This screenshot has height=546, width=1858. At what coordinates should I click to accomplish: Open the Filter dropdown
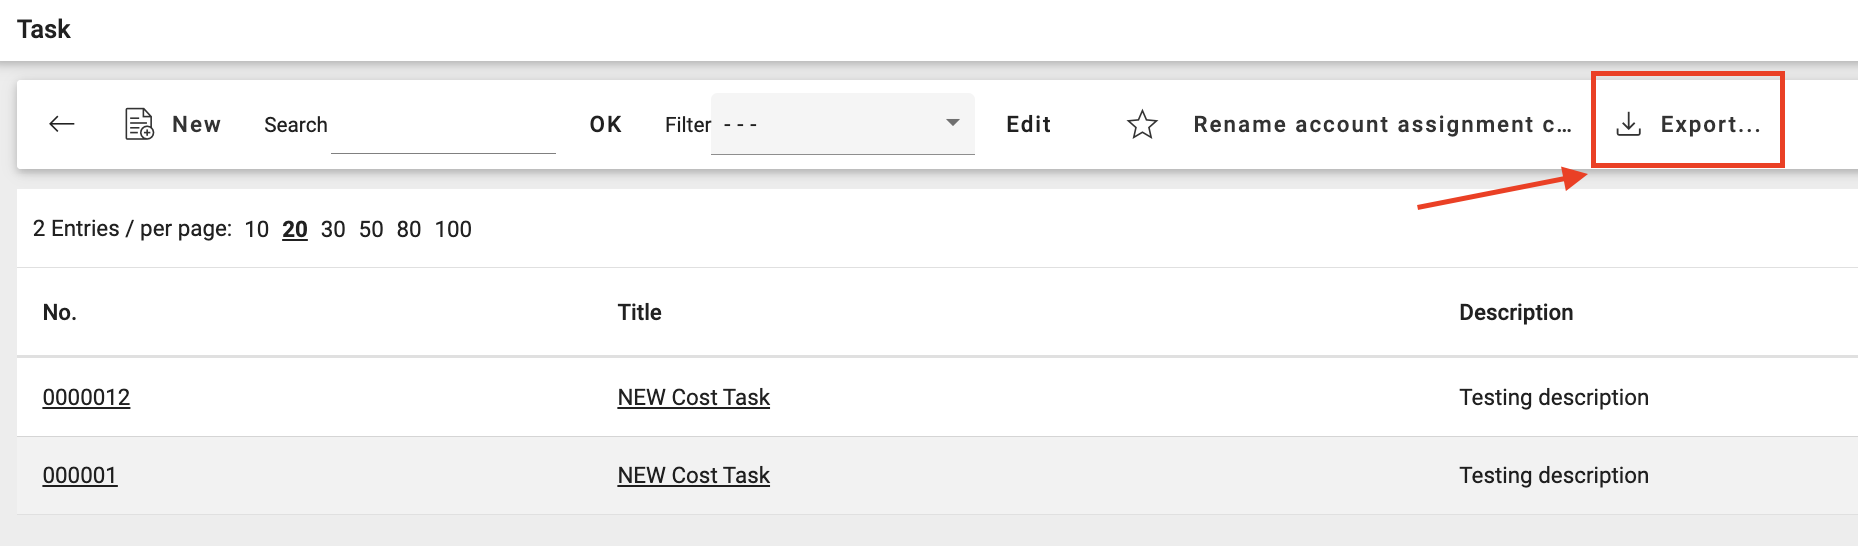pos(842,124)
